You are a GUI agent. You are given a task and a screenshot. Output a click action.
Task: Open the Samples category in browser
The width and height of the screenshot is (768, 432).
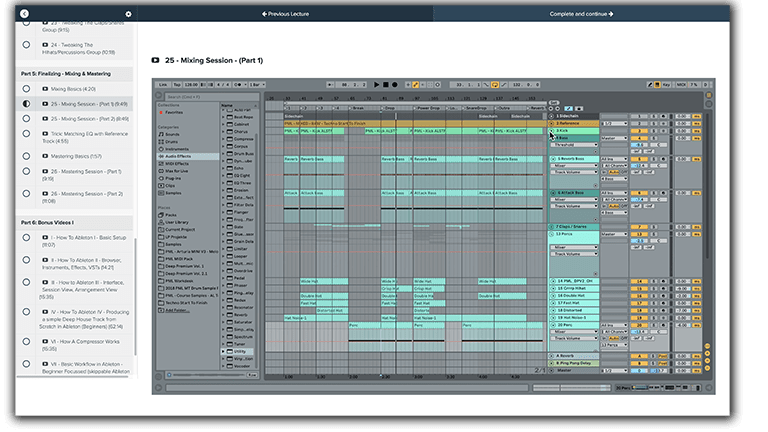[x=170, y=193]
